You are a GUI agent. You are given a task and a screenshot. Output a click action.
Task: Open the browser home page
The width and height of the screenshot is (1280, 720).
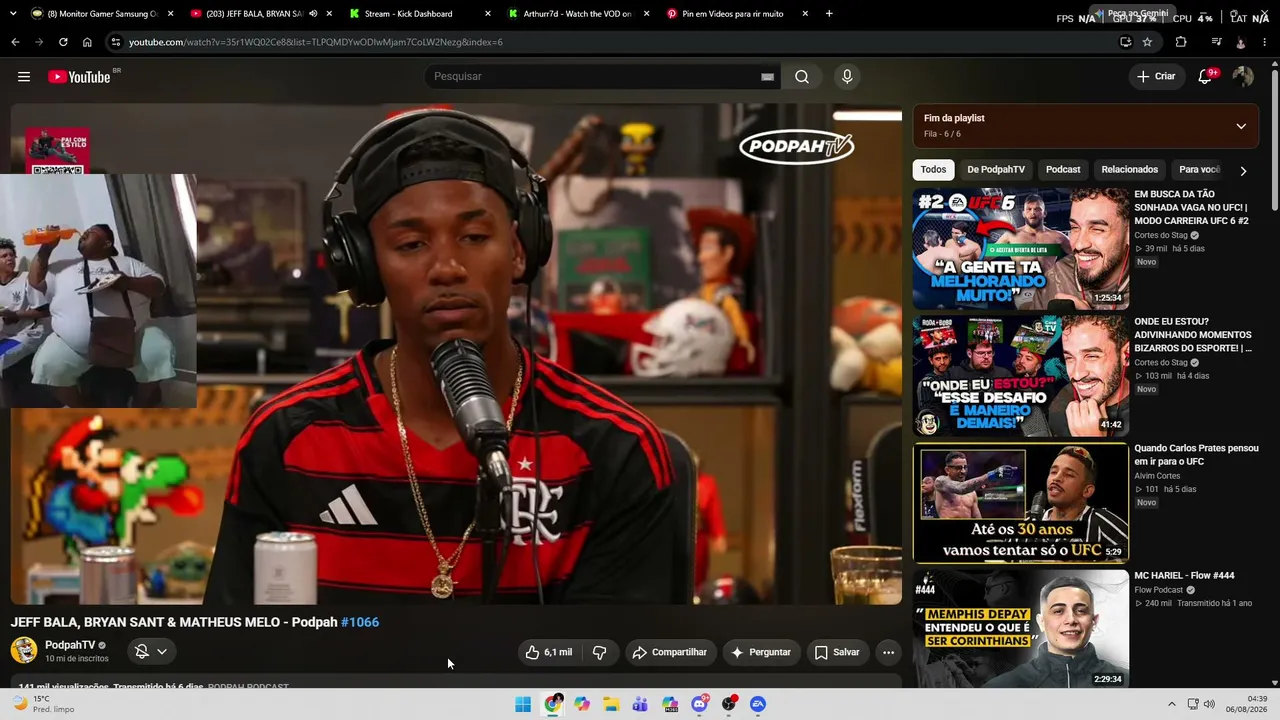tap(87, 42)
